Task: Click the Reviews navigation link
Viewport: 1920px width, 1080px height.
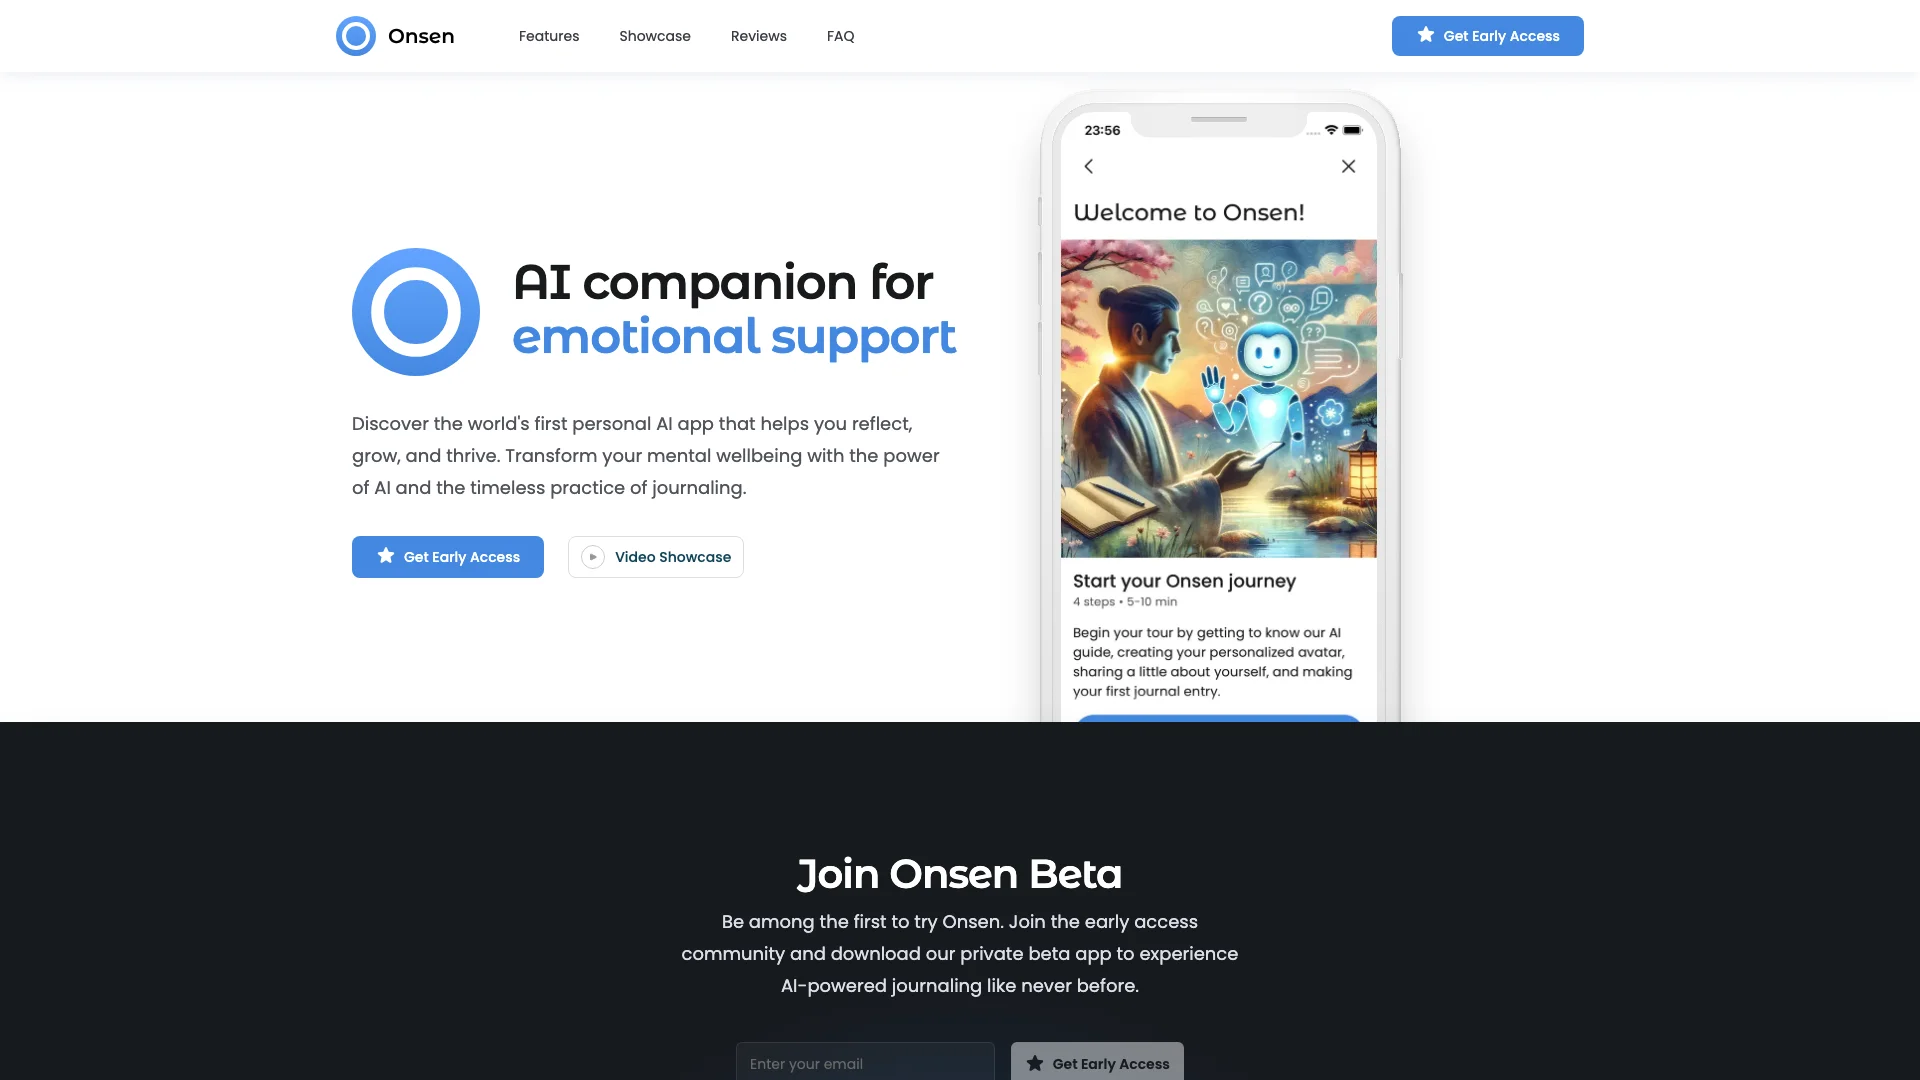Action: tap(758, 36)
